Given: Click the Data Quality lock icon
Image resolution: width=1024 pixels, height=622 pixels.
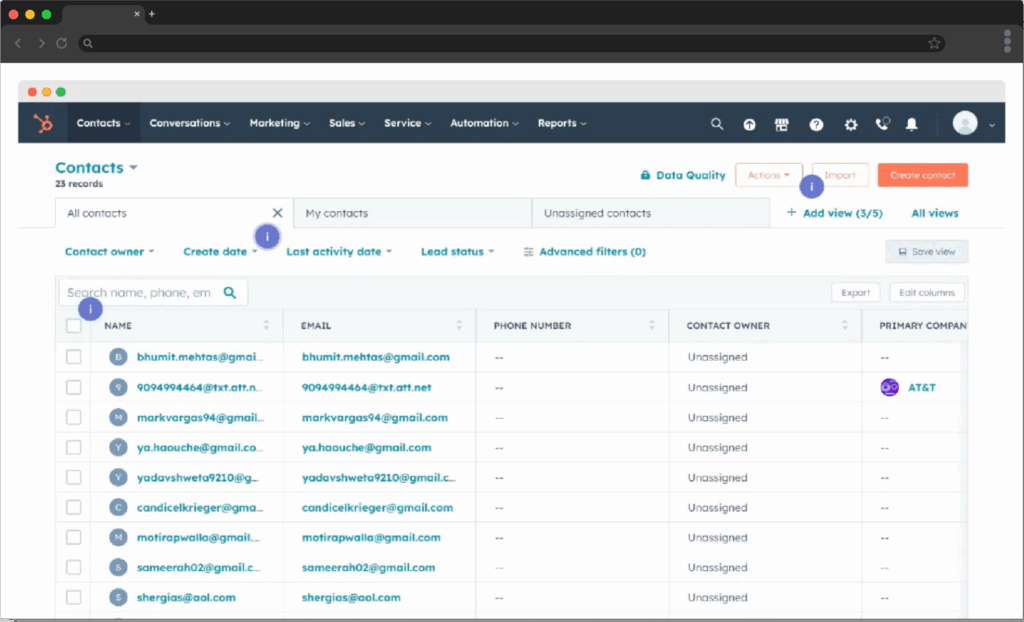Looking at the screenshot, I should [x=645, y=174].
